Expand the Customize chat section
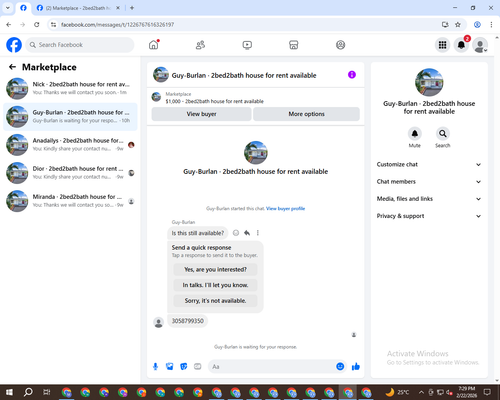500x400 pixels. click(429, 164)
